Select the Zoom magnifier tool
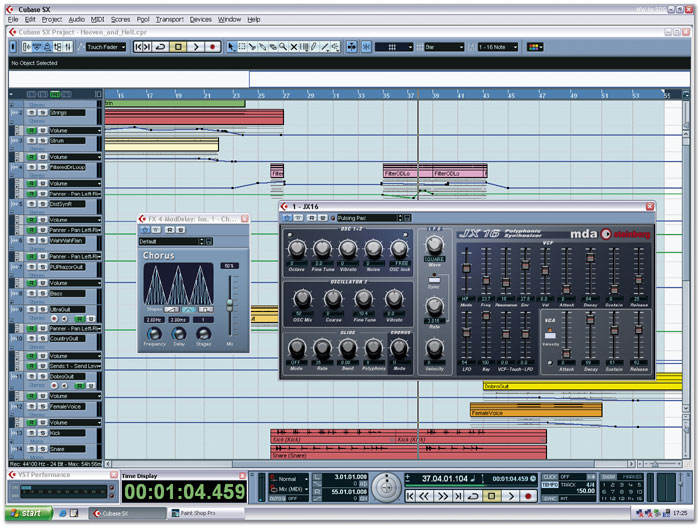 coord(283,47)
